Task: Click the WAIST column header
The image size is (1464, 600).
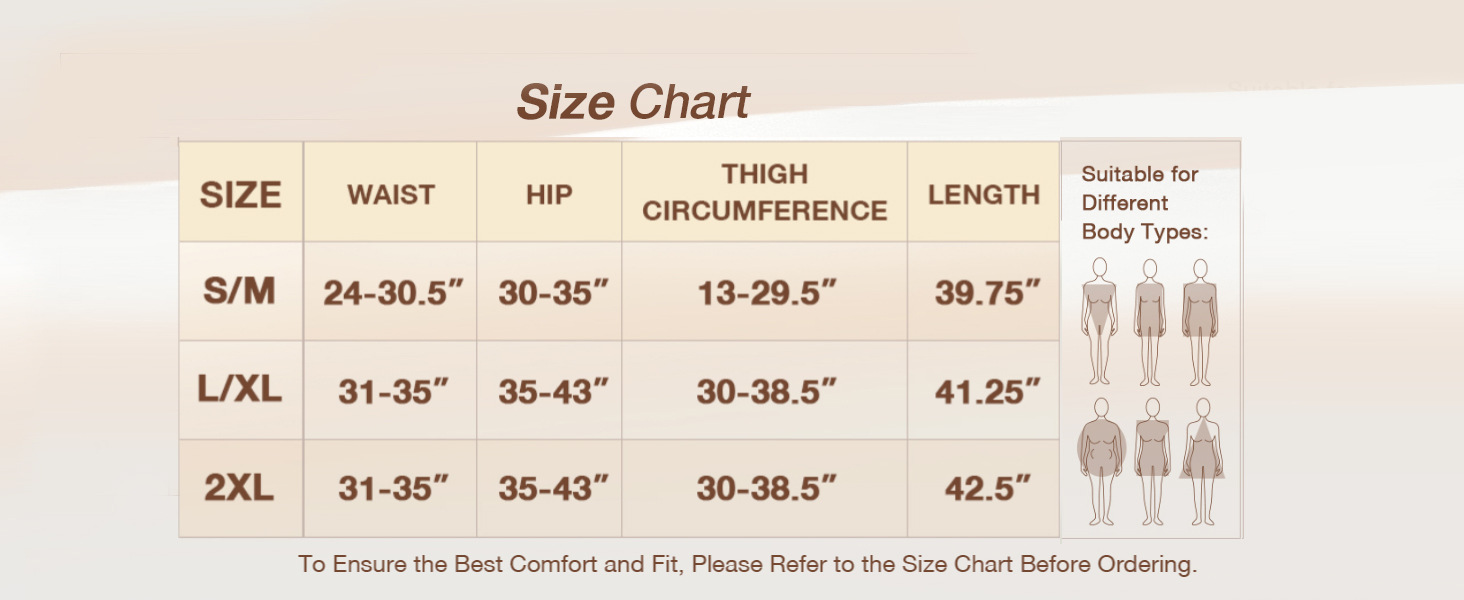Action: 391,194
